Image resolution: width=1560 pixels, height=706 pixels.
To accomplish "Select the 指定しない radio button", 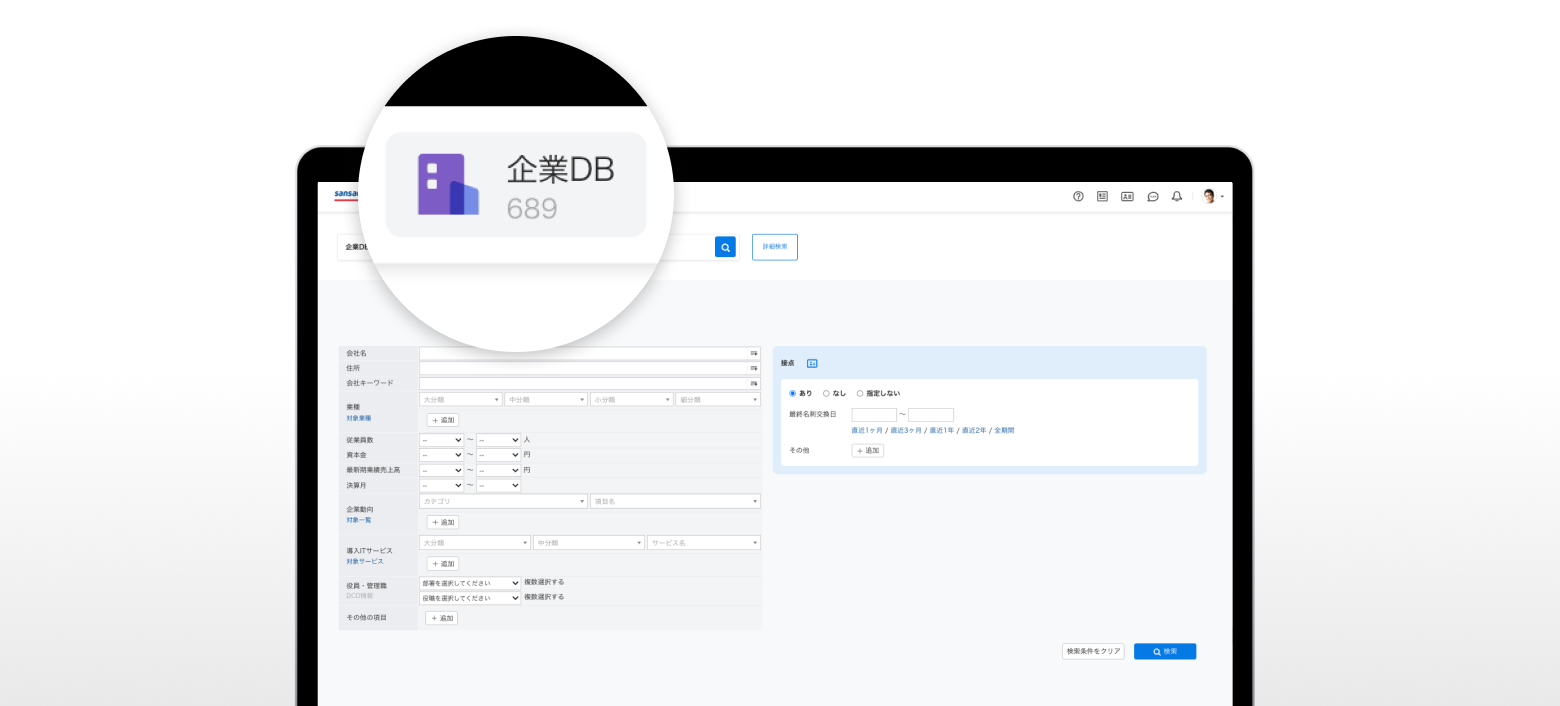I will click(860, 393).
